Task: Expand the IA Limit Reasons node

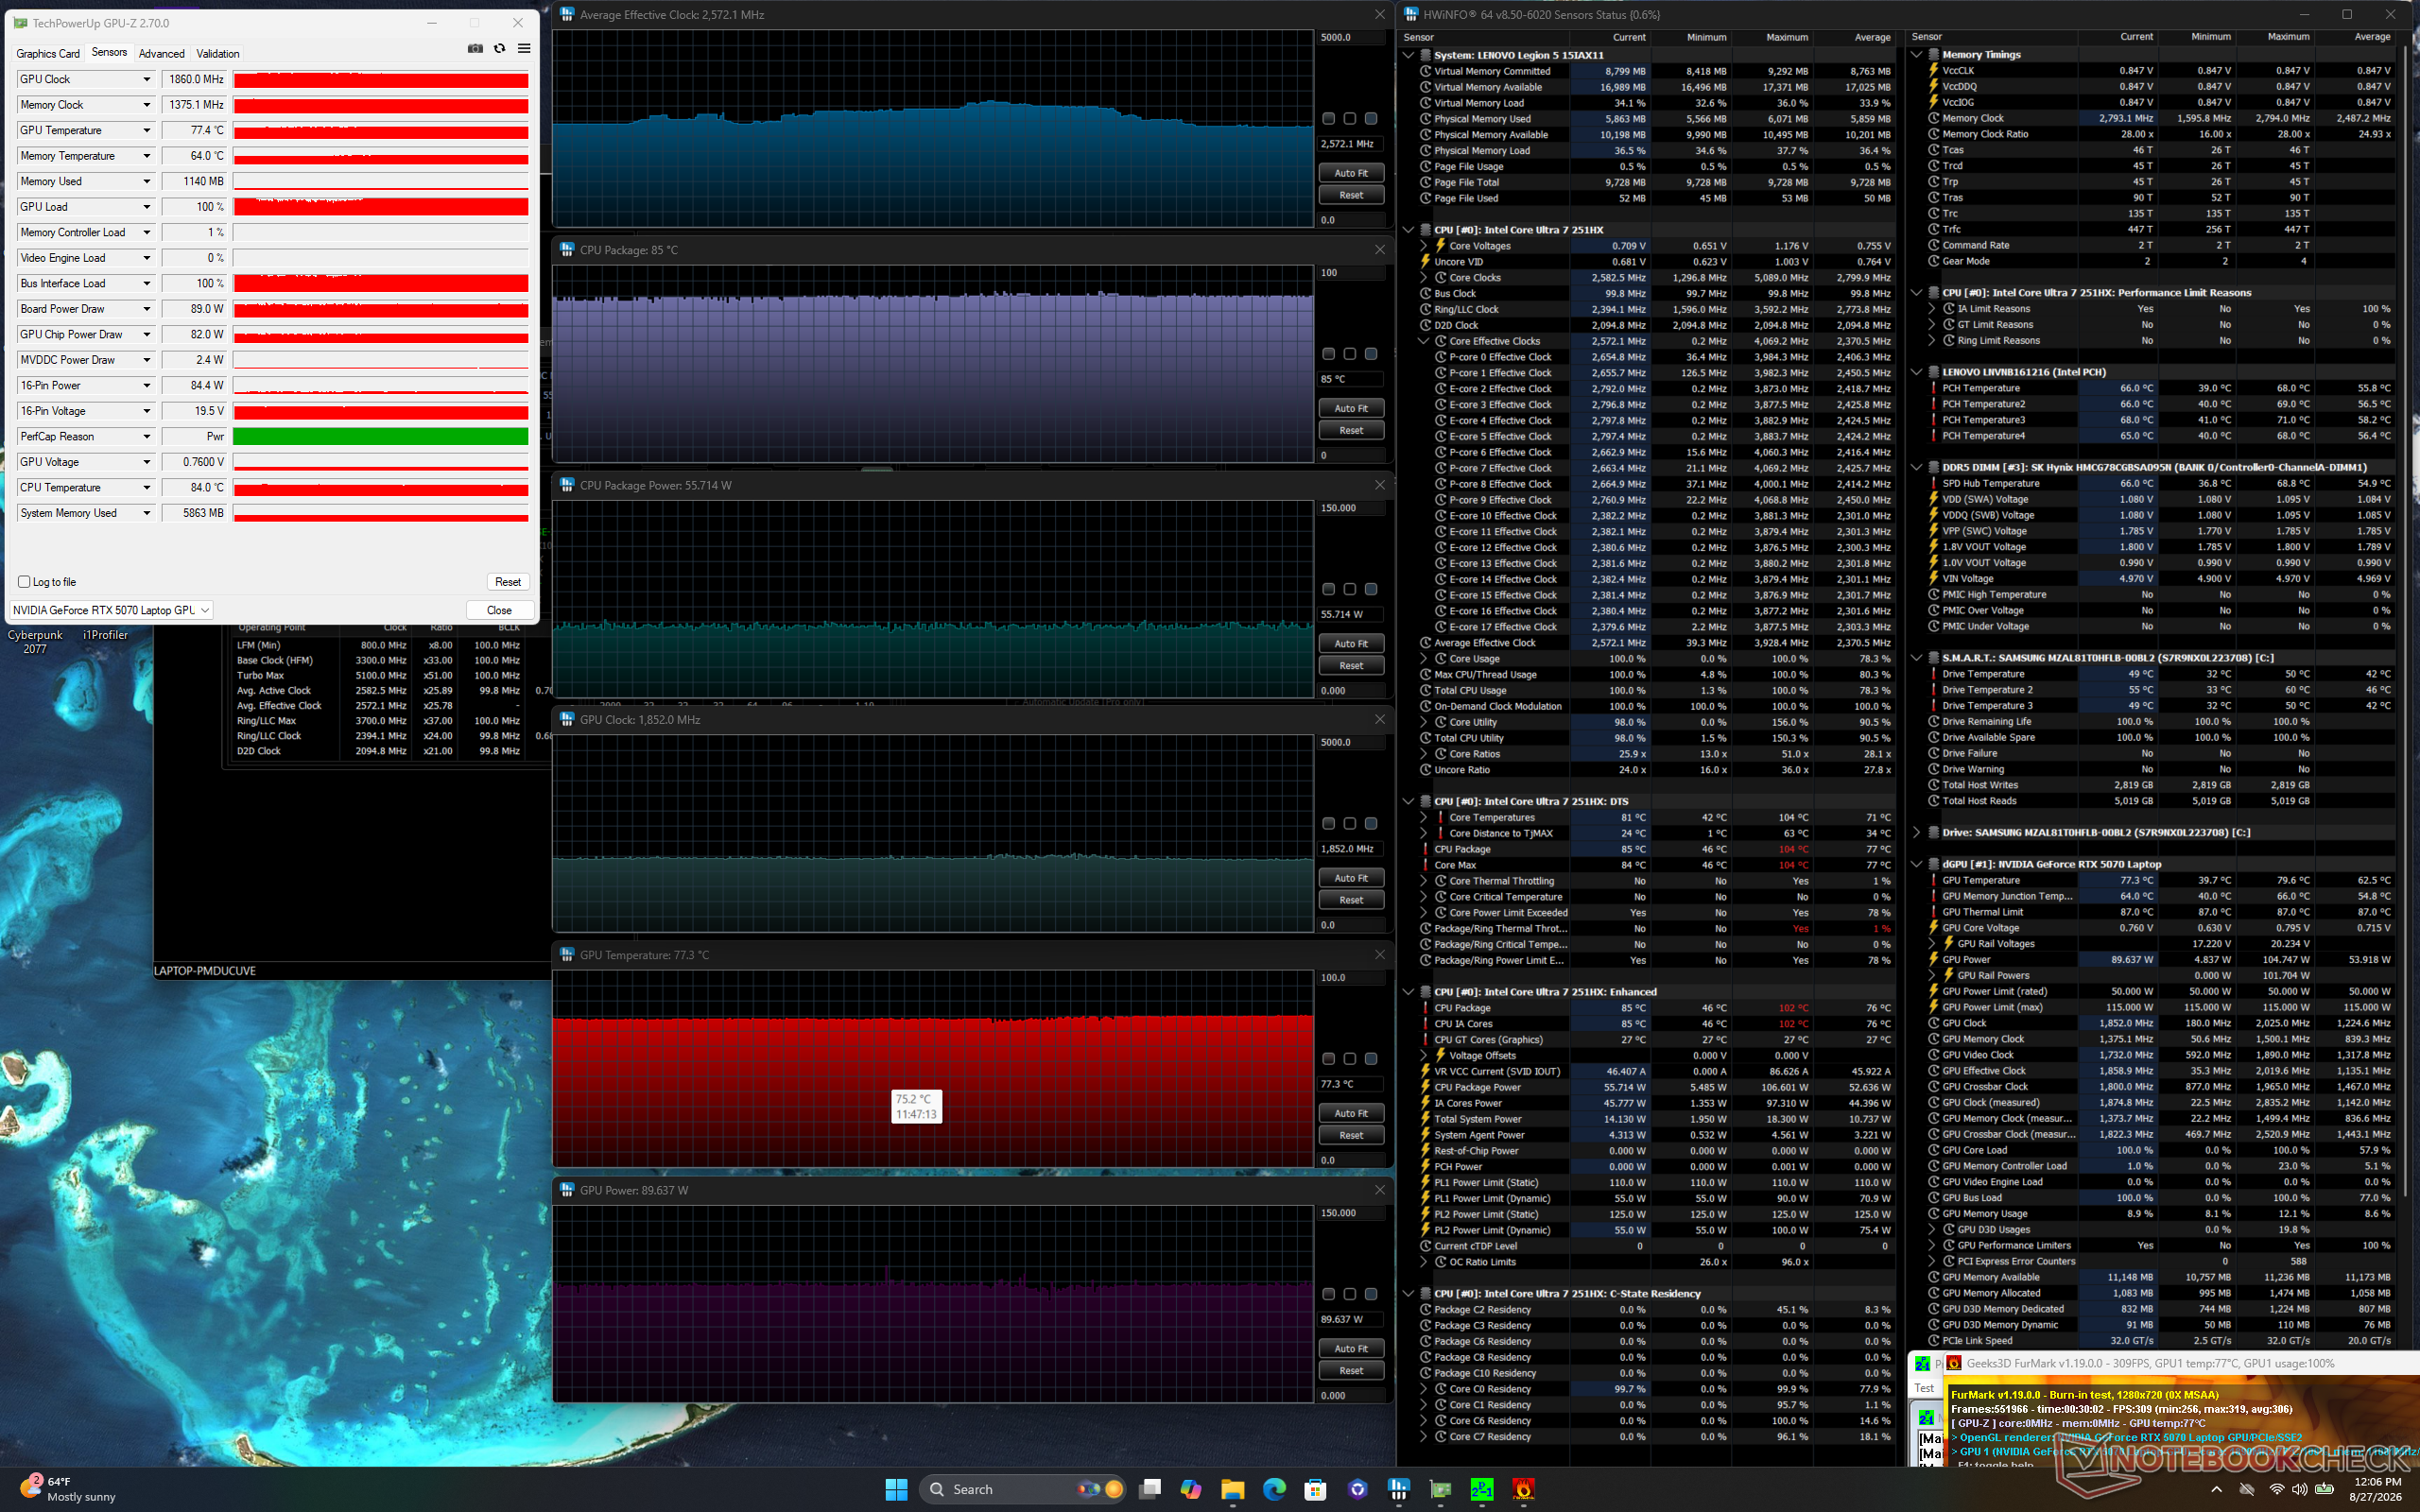Action: tap(1932, 309)
